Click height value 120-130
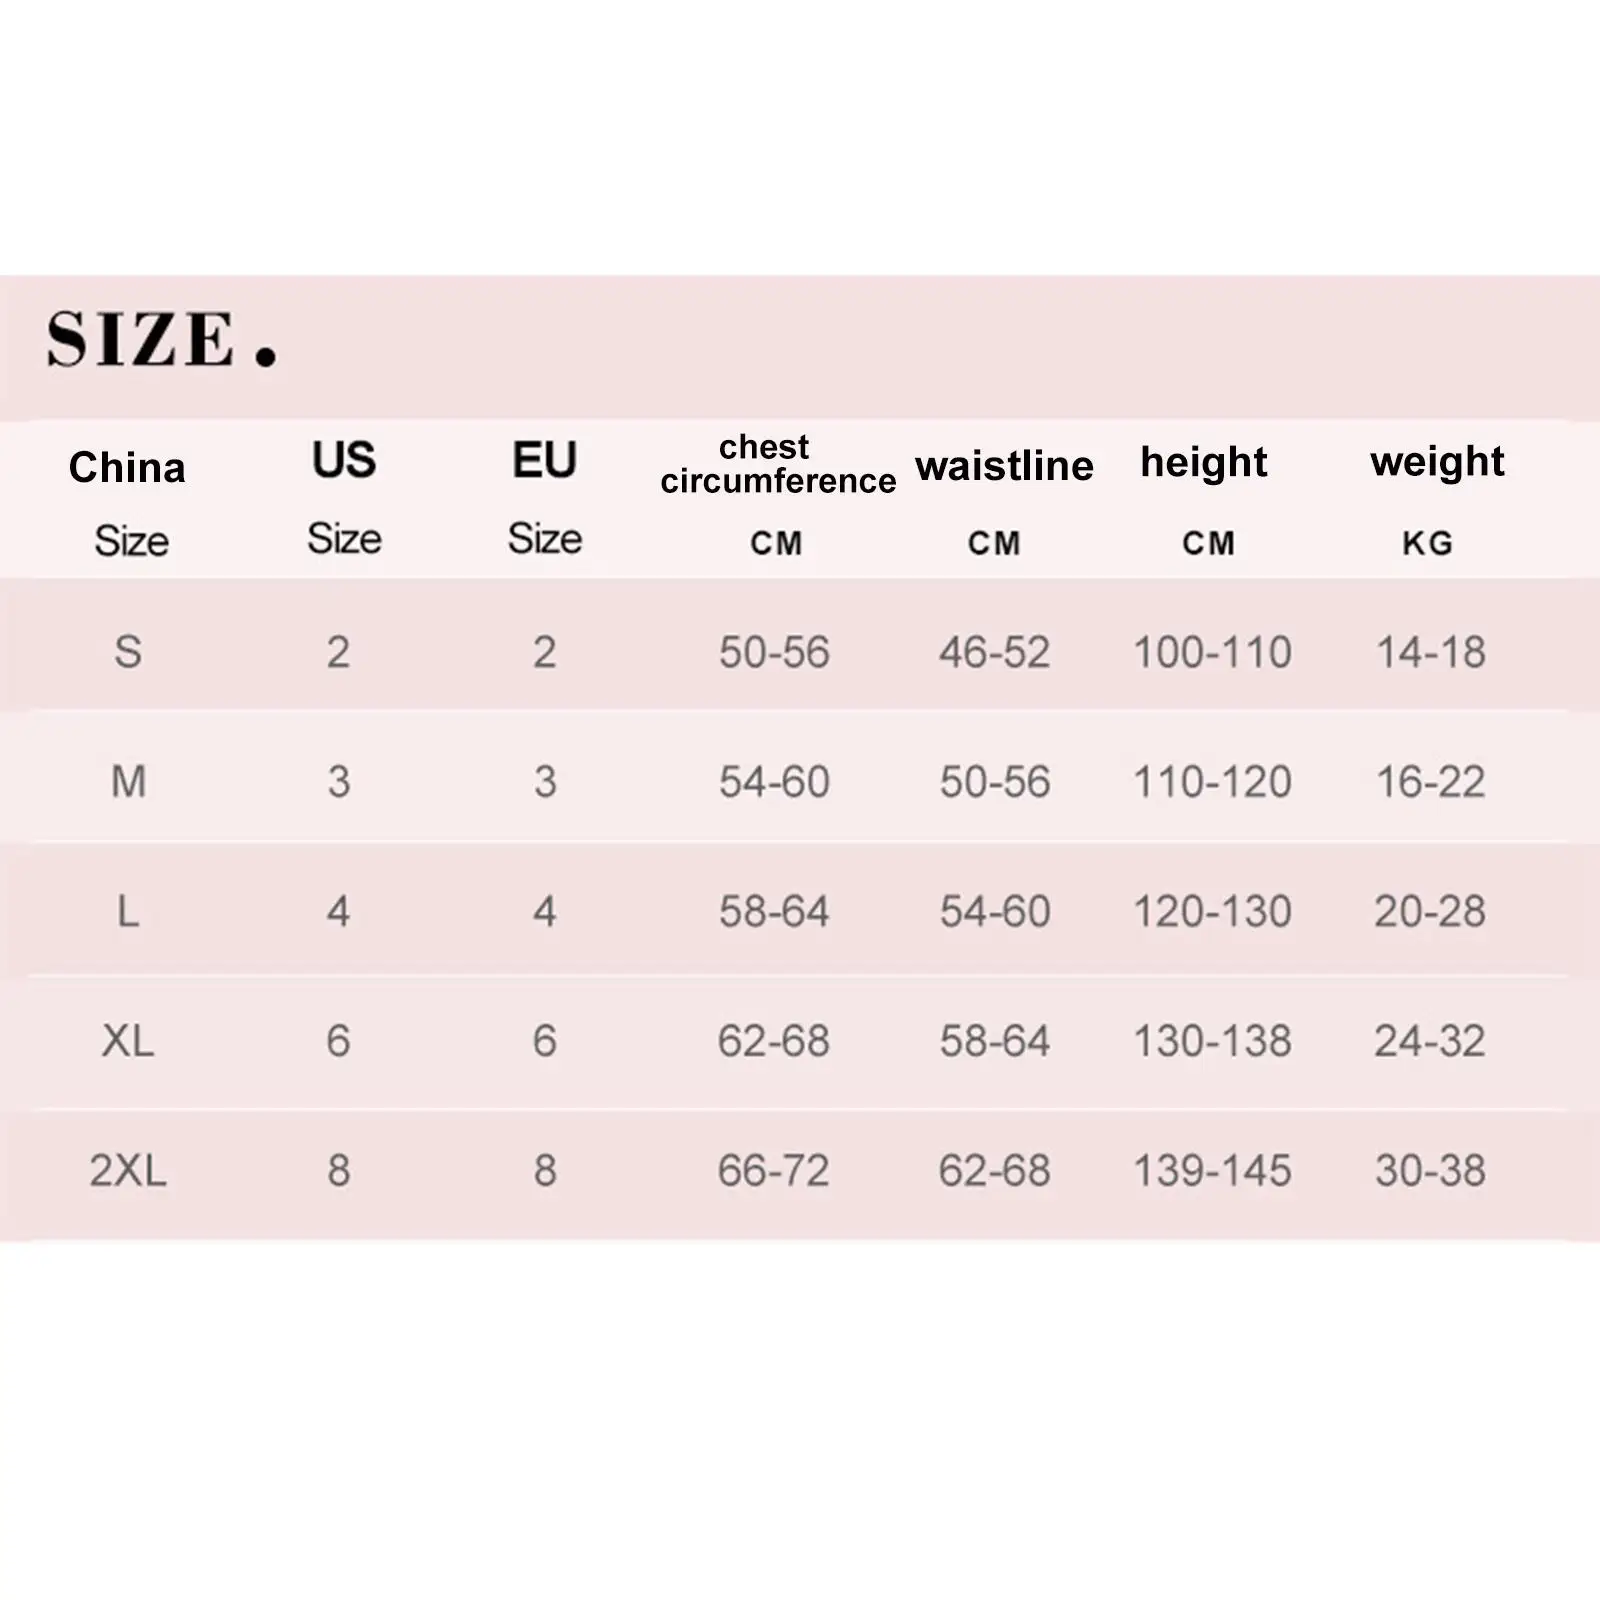This screenshot has height=1600, width=1600. [1212, 911]
